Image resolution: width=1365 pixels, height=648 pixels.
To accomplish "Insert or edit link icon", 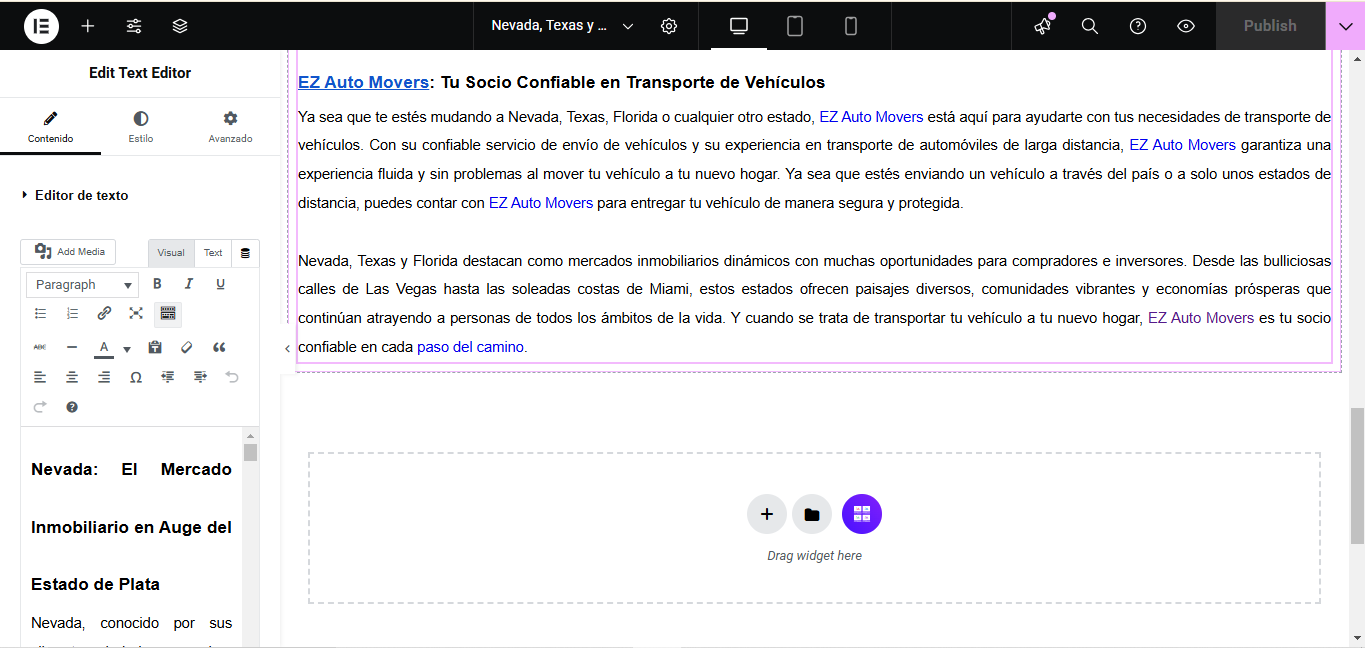I will [x=104, y=313].
